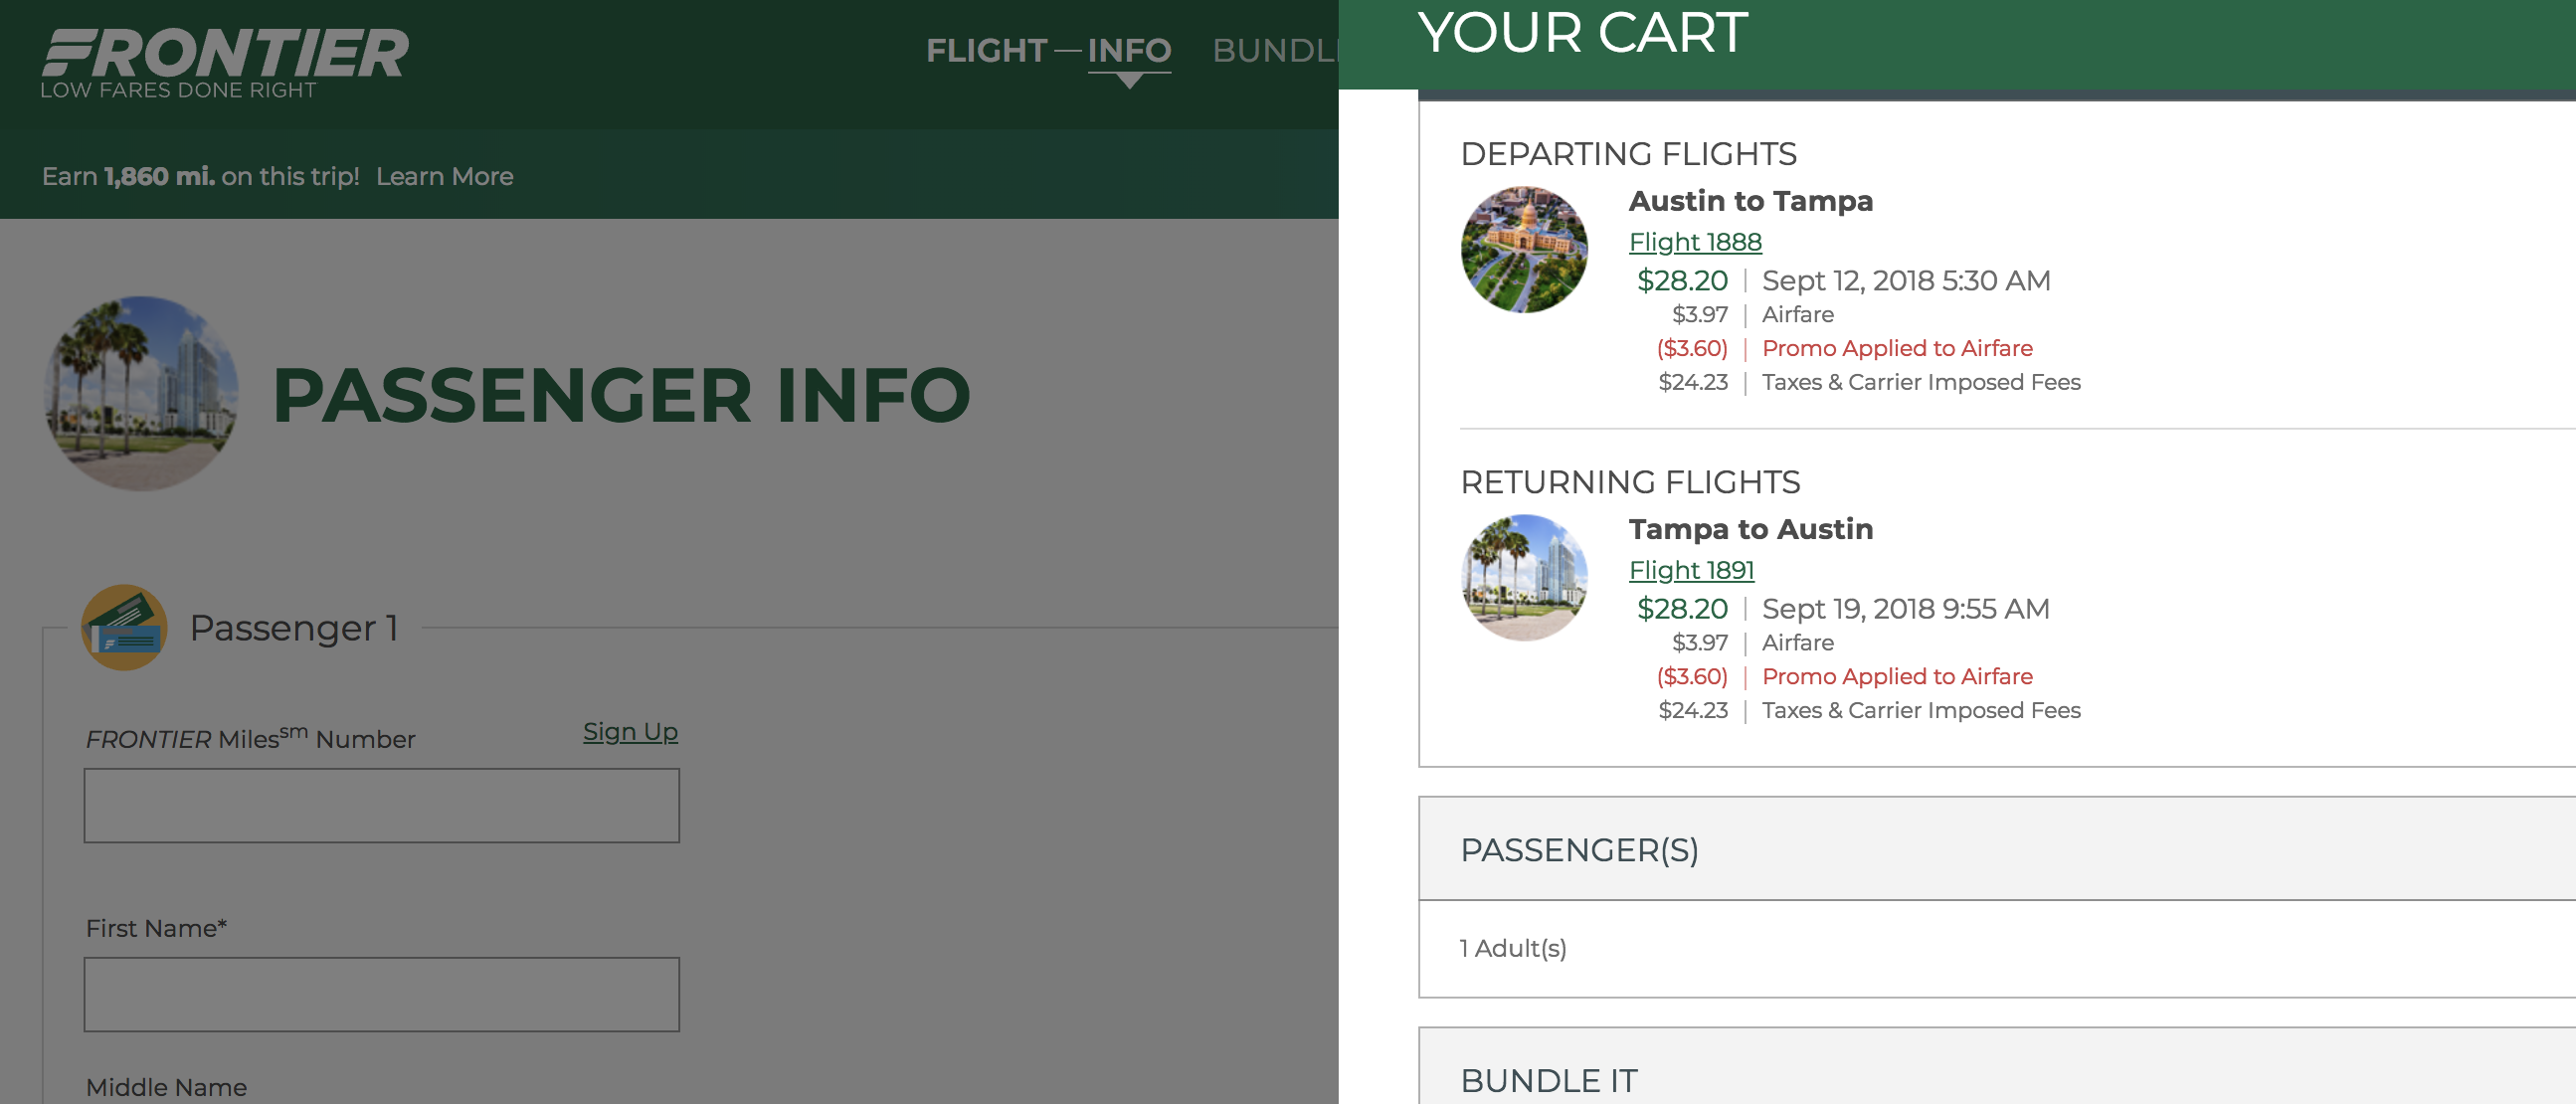This screenshot has height=1104, width=2576.
Task: Click the 1 Adult(s) passenger row
Action: (1997, 948)
